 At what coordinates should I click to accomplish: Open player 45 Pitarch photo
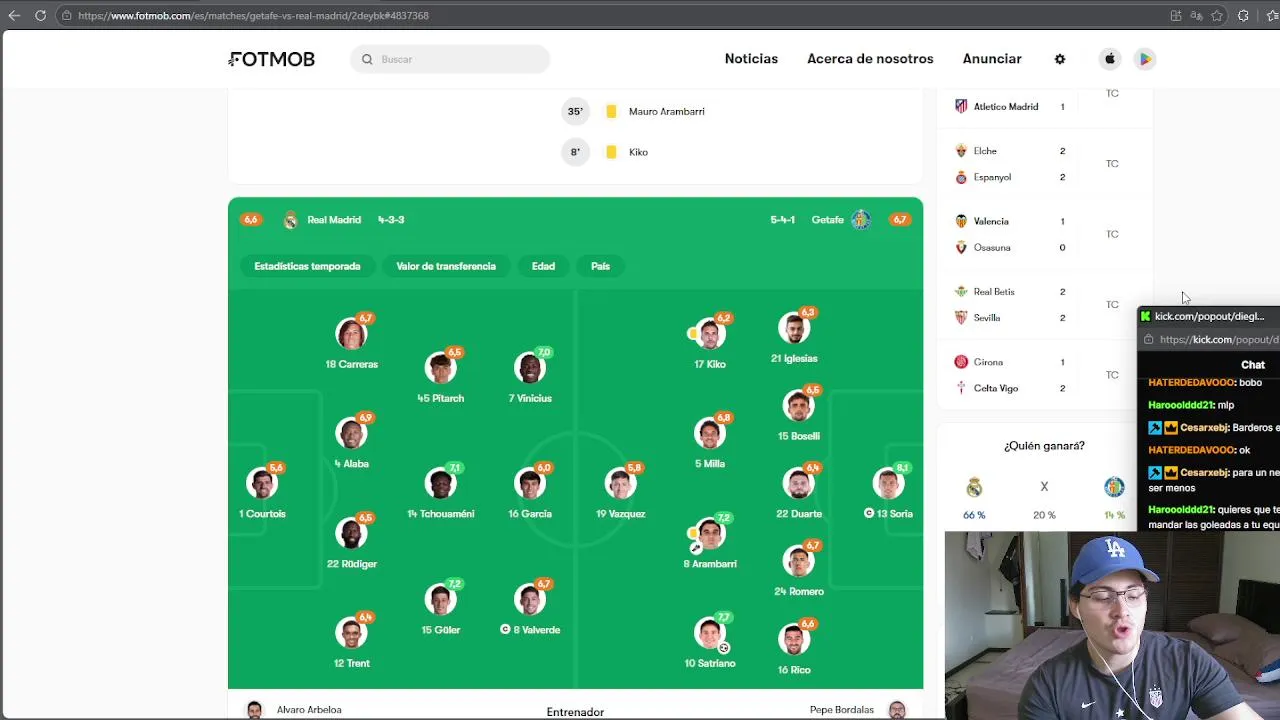point(440,368)
